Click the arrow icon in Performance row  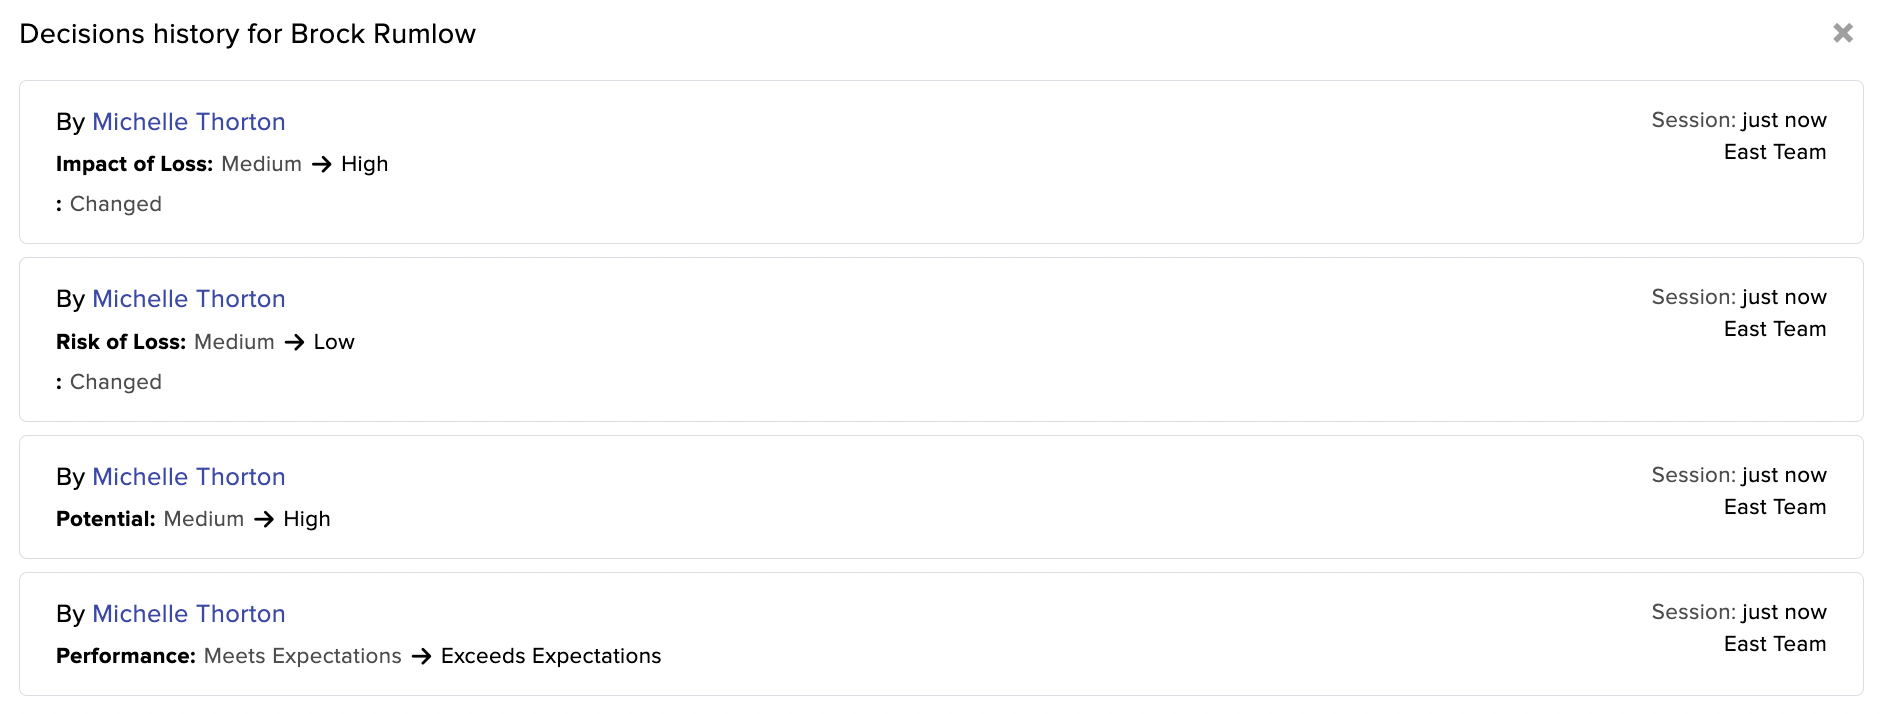(x=421, y=656)
